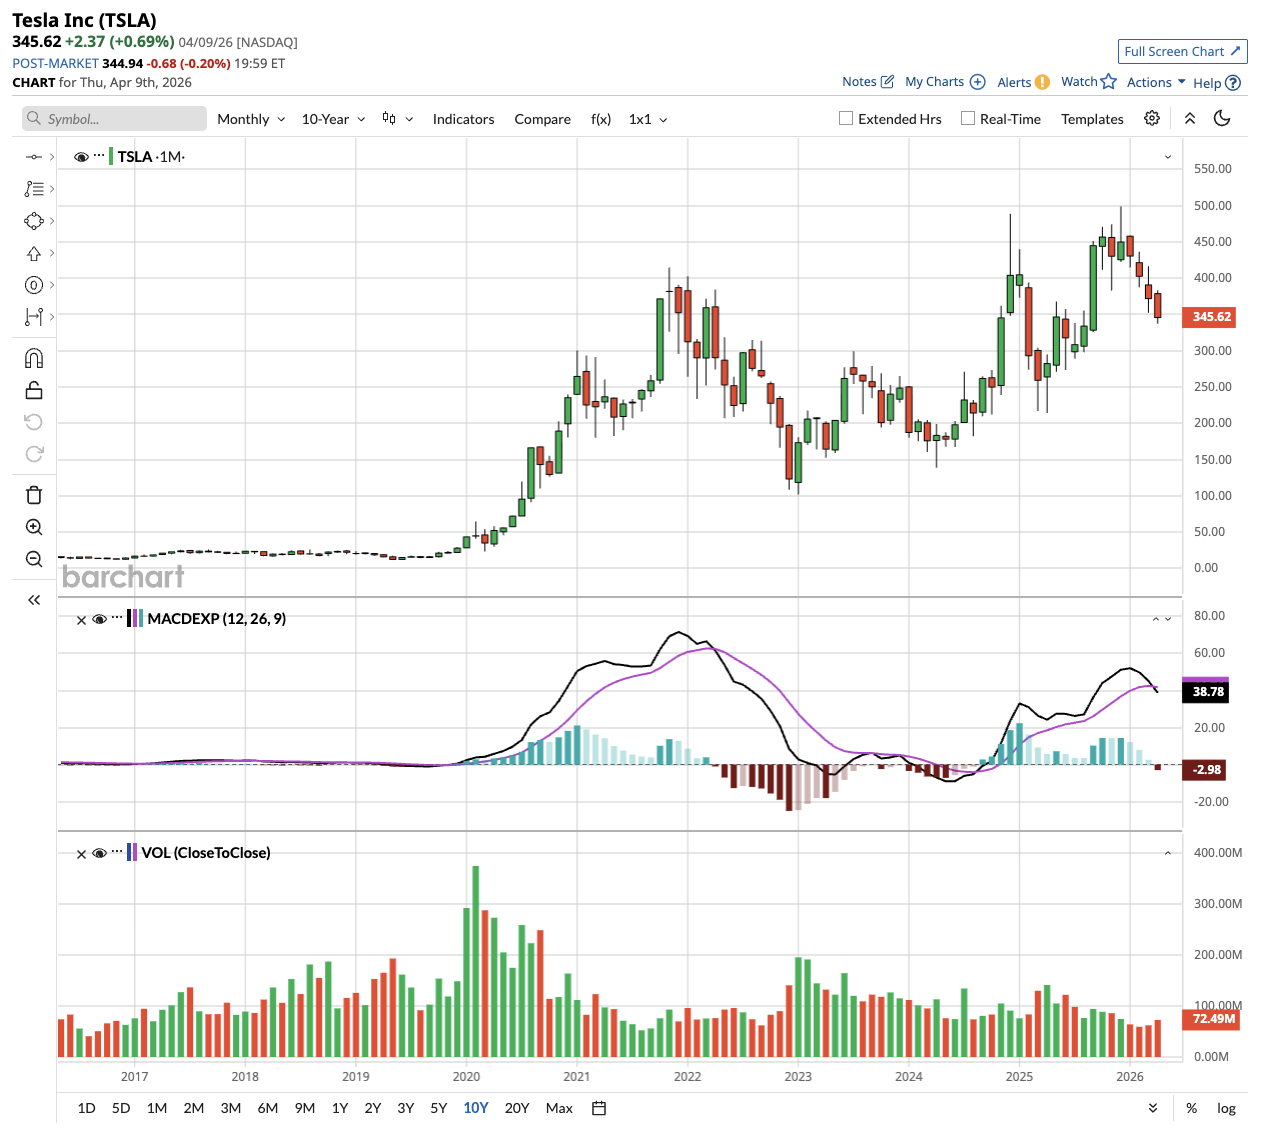Zoom in using the magnifier plus icon
This screenshot has width=1270, height=1138.
point(34,527)
